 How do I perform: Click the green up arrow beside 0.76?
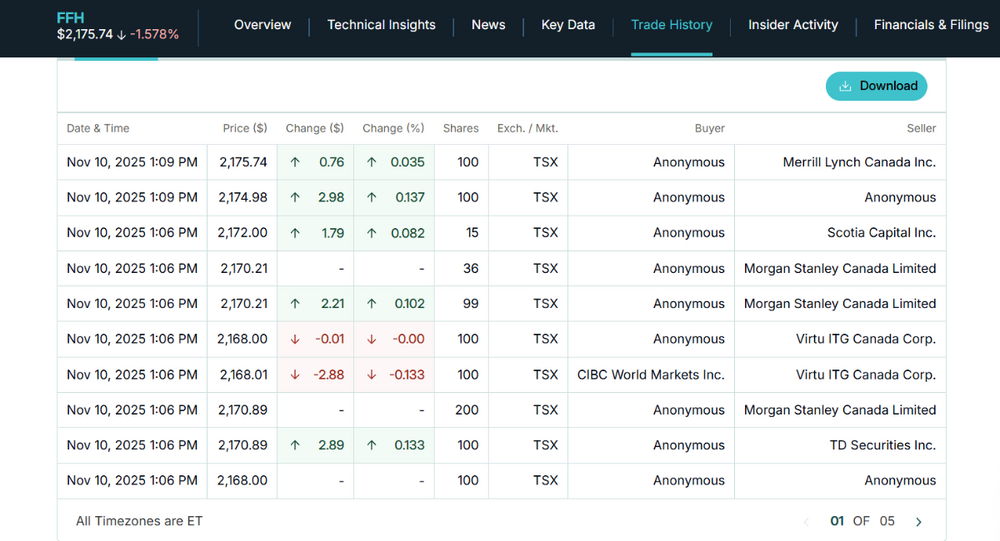(x=295, y=162)
